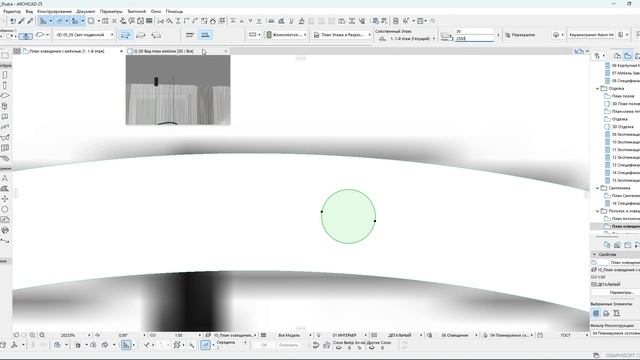Select the Marquee tool in toolbox
This screenshot has height=360, width=640.
[5, 56]
